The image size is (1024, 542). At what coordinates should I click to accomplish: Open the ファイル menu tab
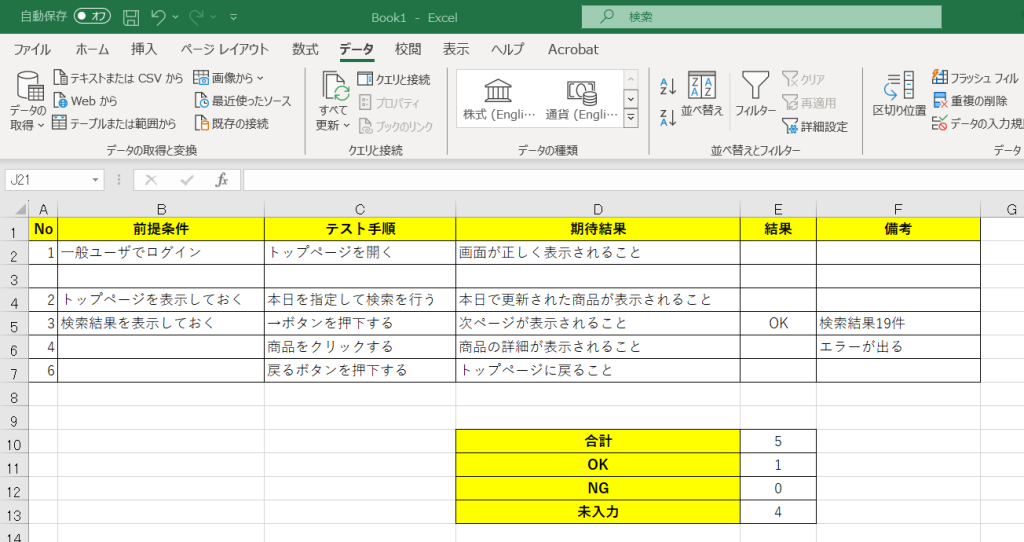coord(32,50)
